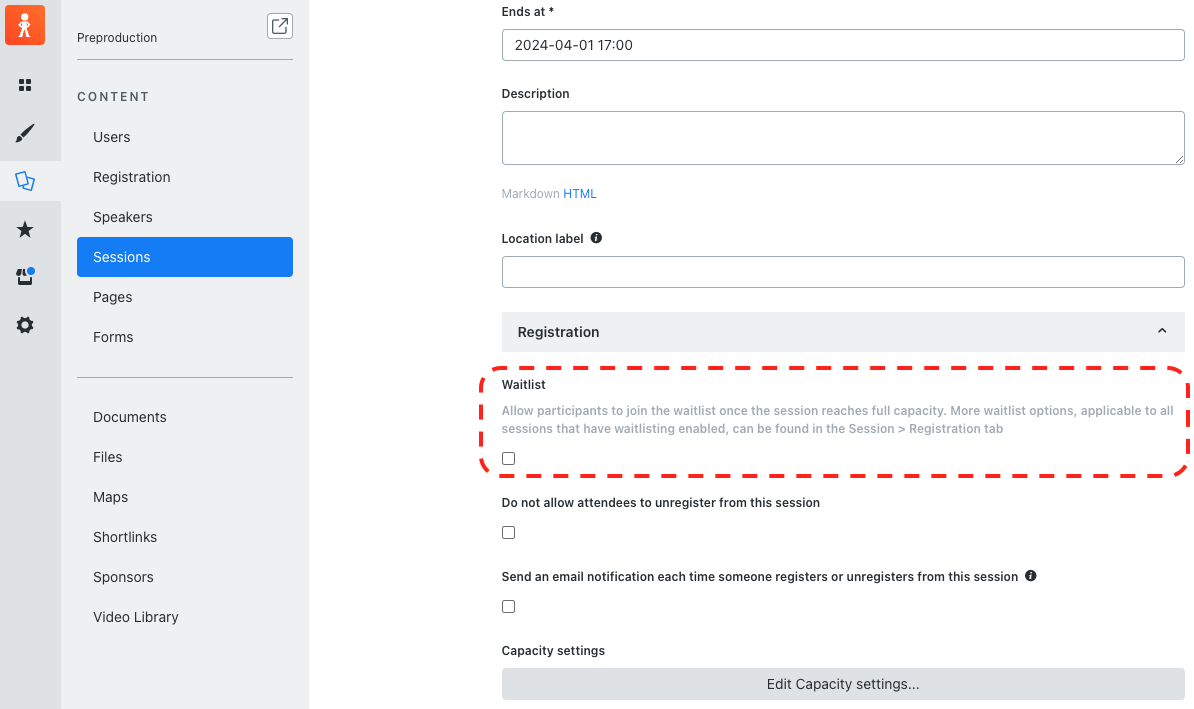The width and height of the screenshot is (1194, 709).
Task: Open Preproduction in external window icon
Action: 279,26
